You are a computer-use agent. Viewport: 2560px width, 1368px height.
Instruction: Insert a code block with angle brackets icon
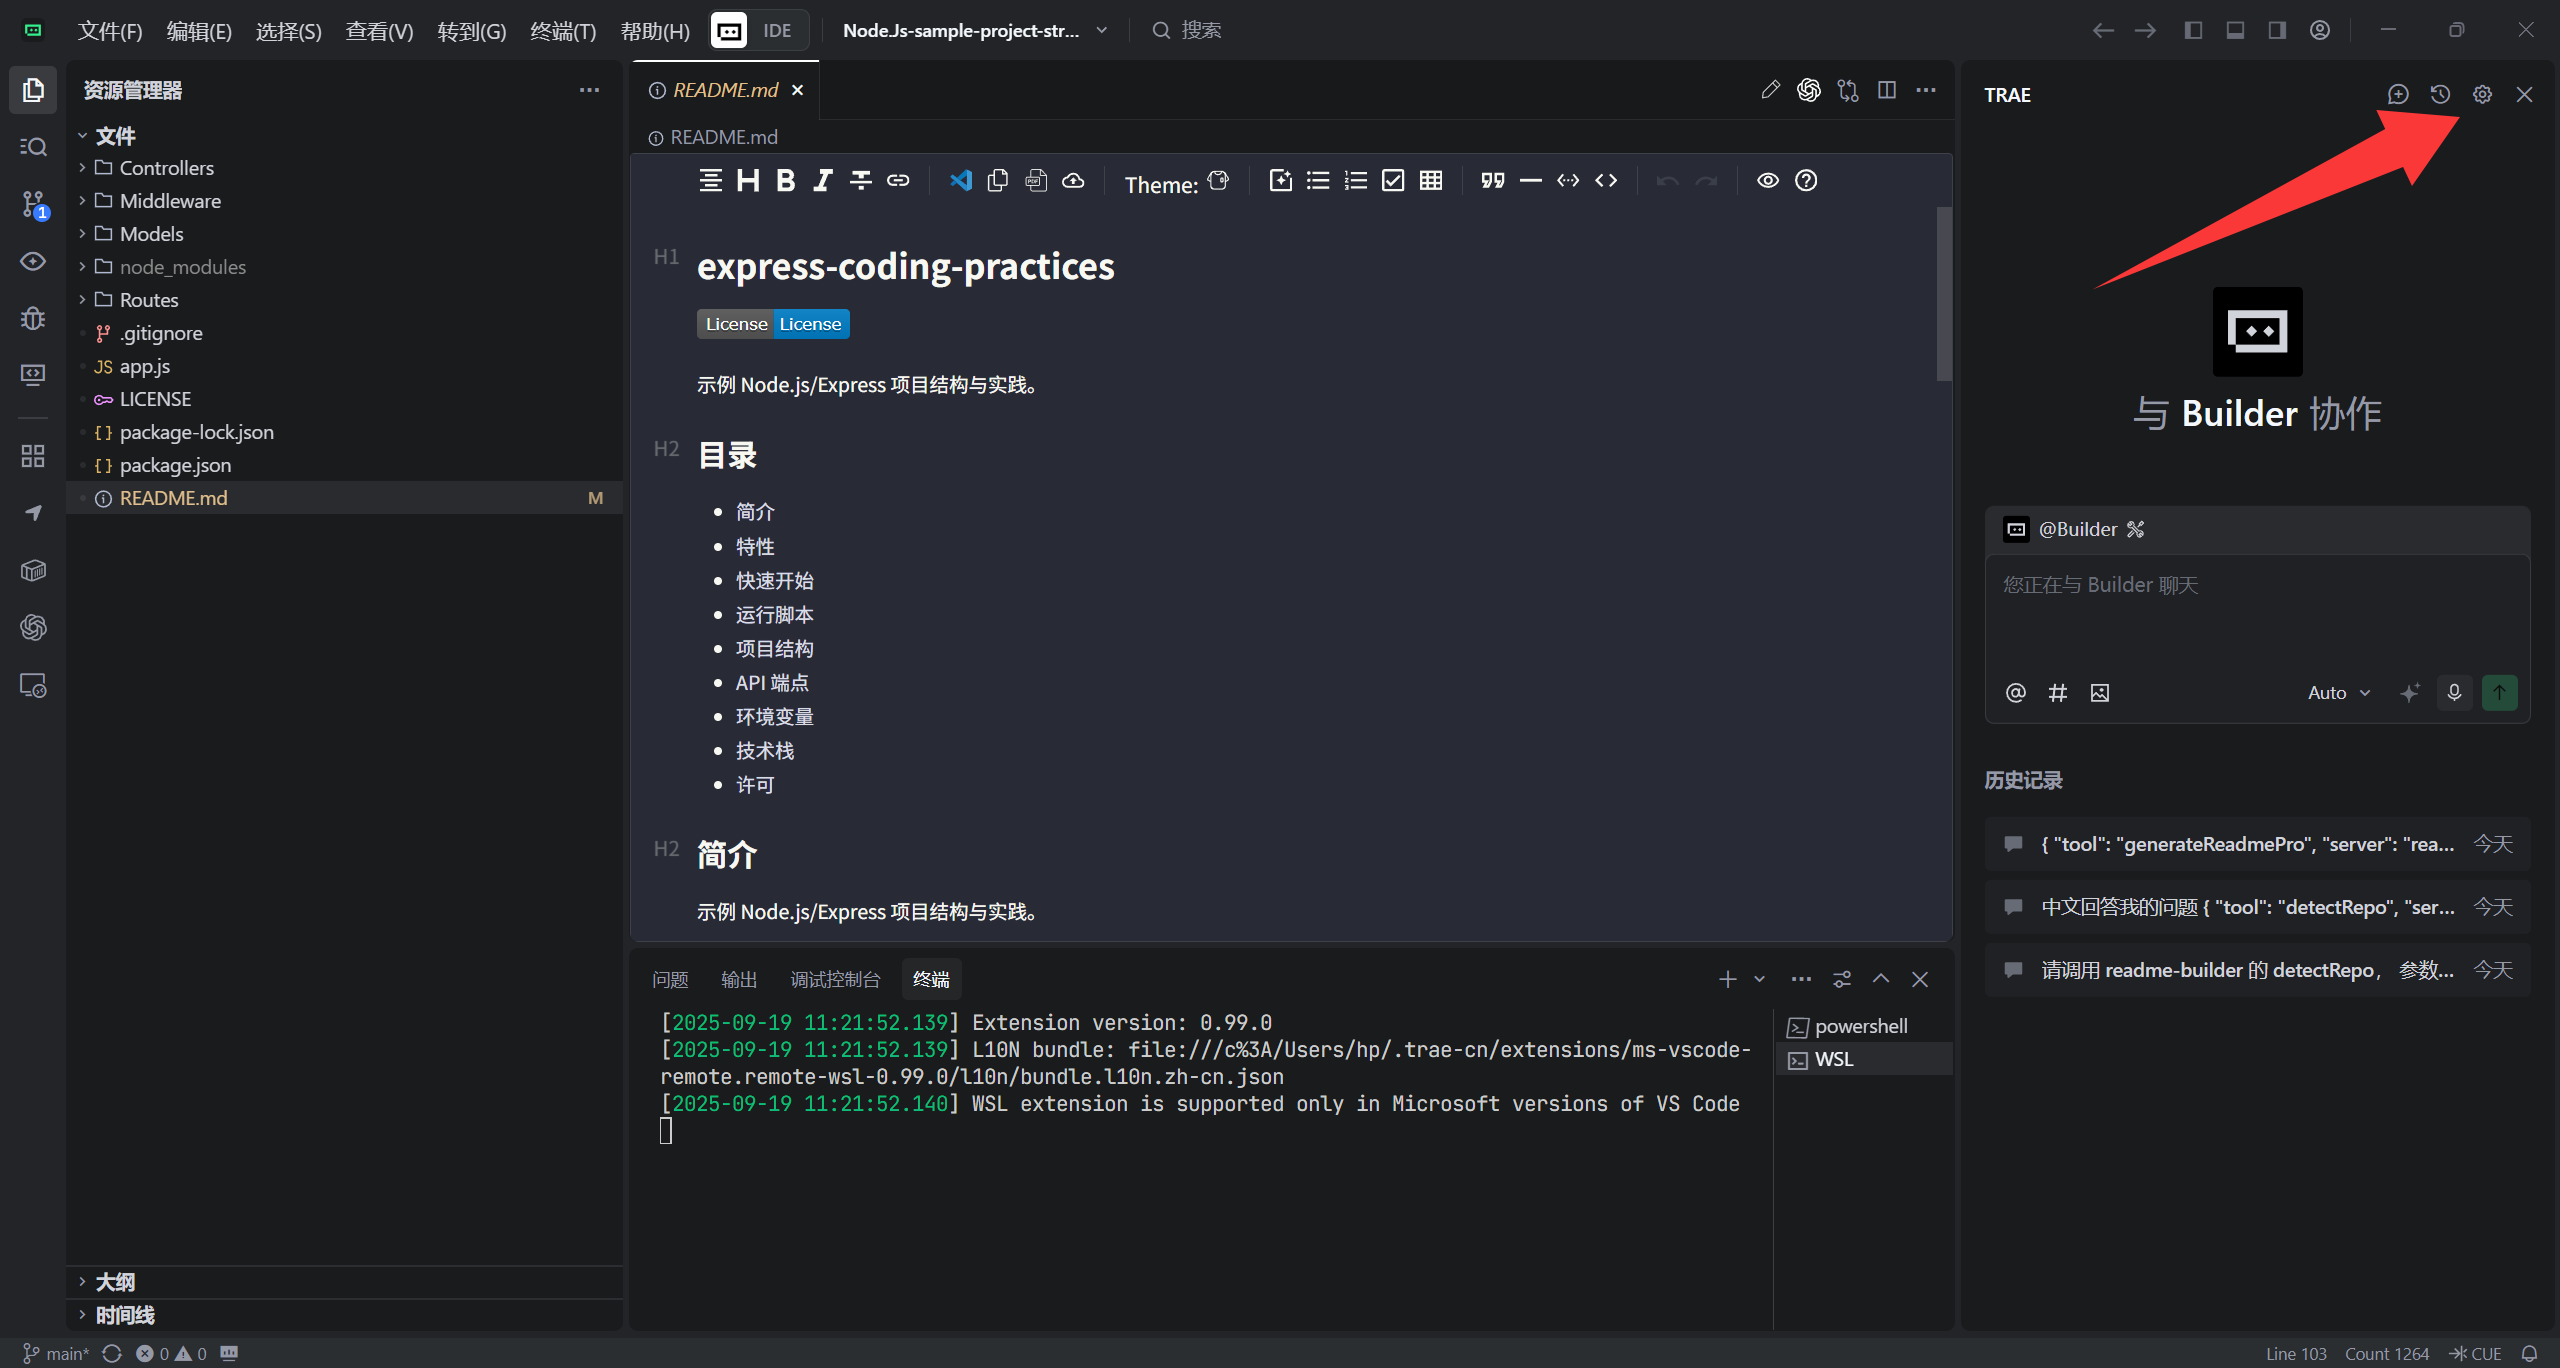(x=1606, y=180)
